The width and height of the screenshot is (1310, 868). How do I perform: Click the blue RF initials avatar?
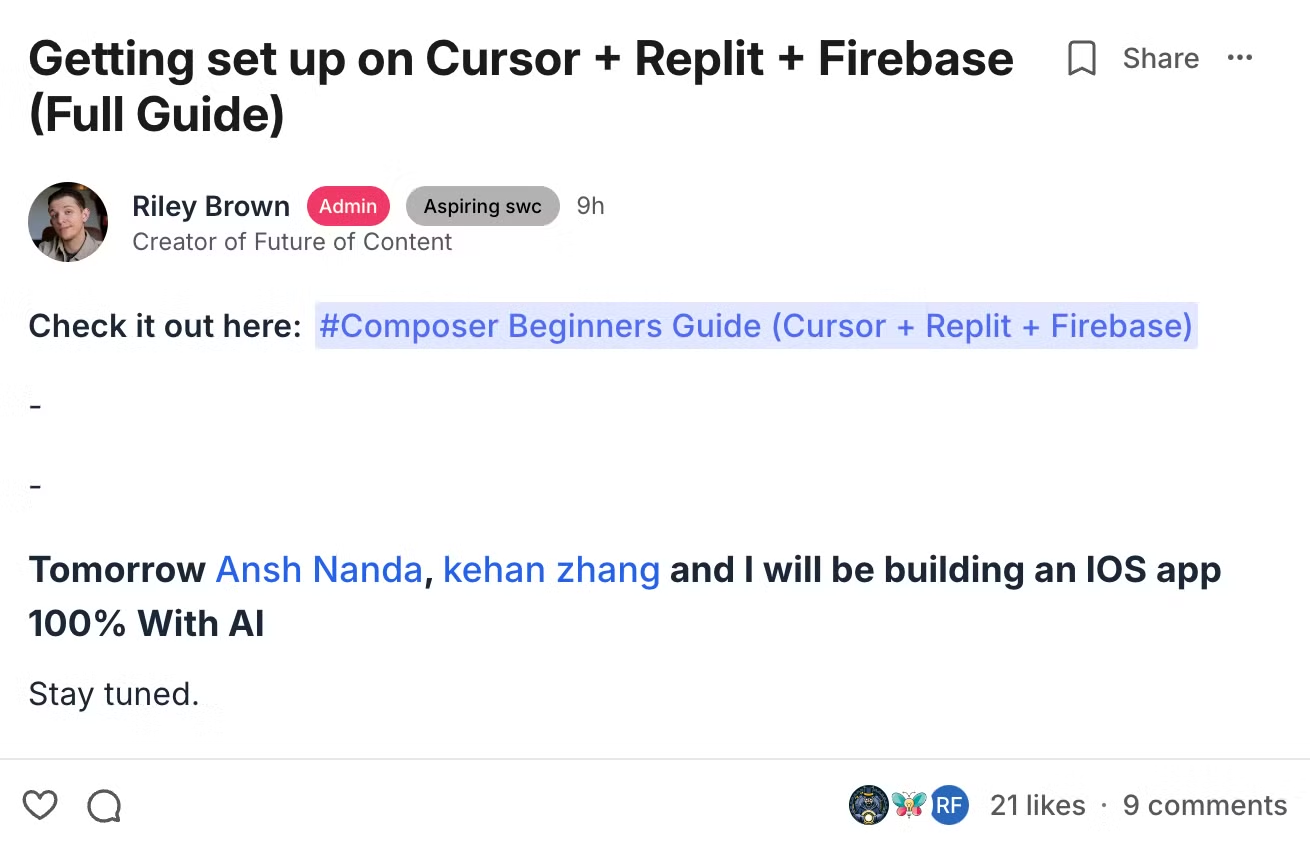tap(949, 805)
